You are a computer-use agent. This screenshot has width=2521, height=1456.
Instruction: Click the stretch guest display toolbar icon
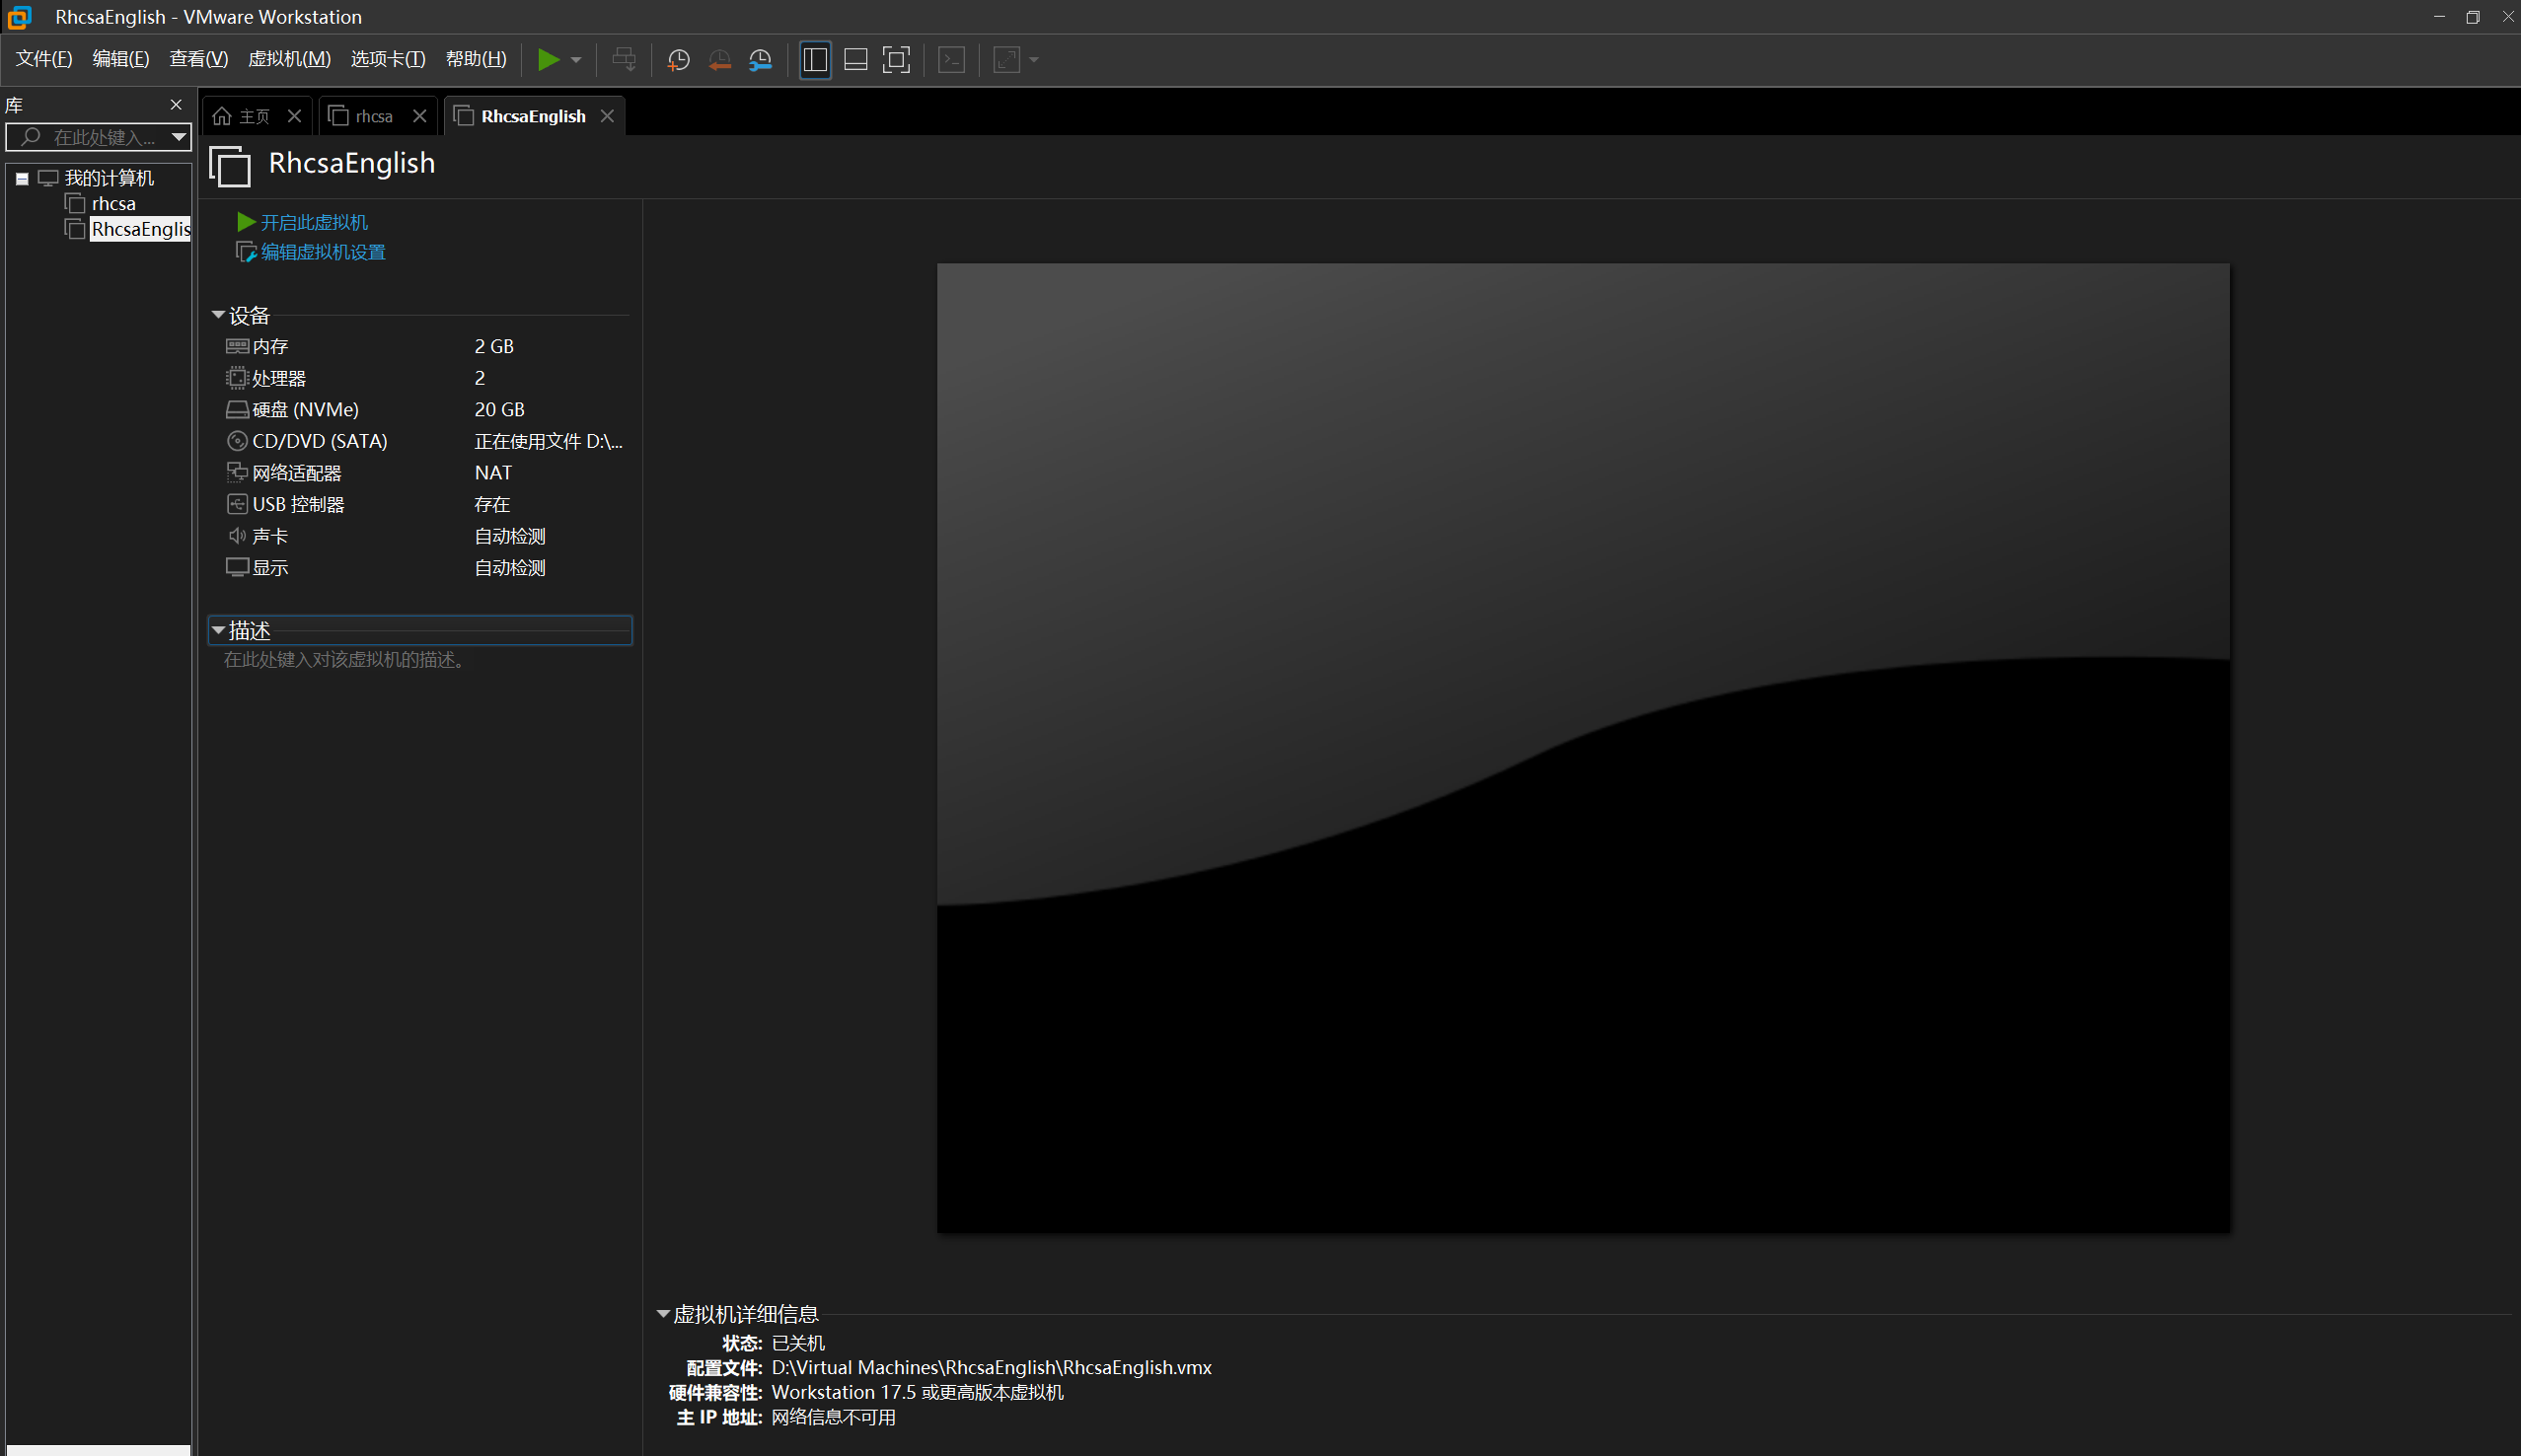tap(1006, 60)
